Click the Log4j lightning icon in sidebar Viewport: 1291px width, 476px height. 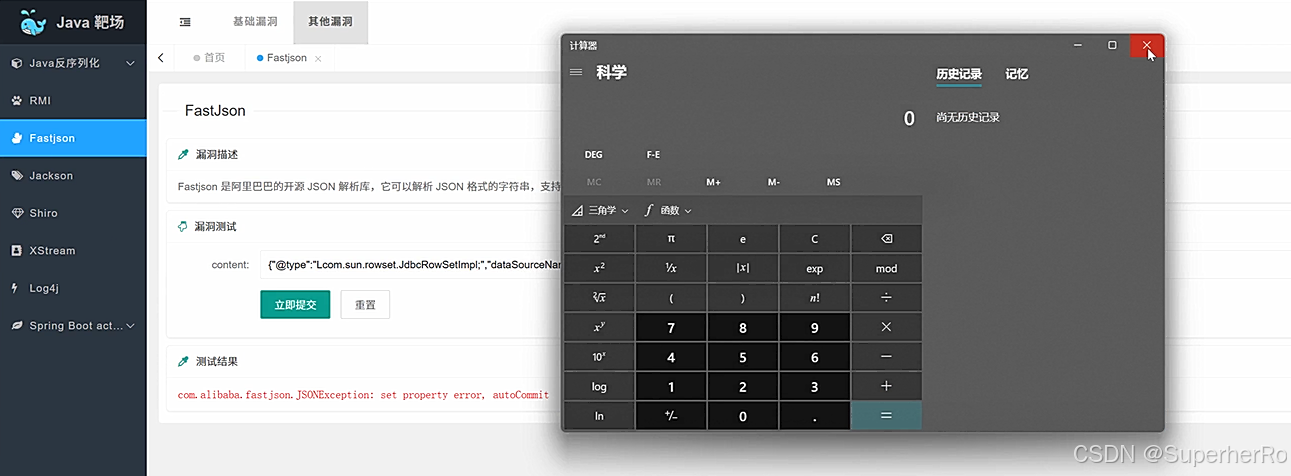[x=16, y=288]
